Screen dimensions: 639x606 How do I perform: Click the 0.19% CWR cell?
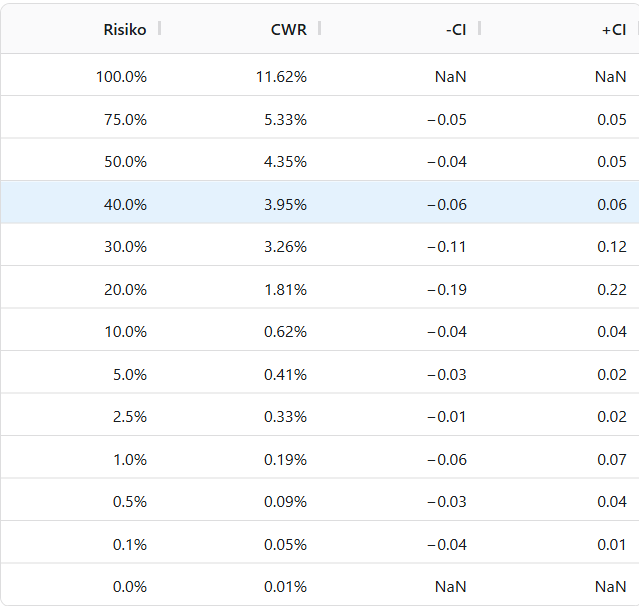click(x=285, y=459)
